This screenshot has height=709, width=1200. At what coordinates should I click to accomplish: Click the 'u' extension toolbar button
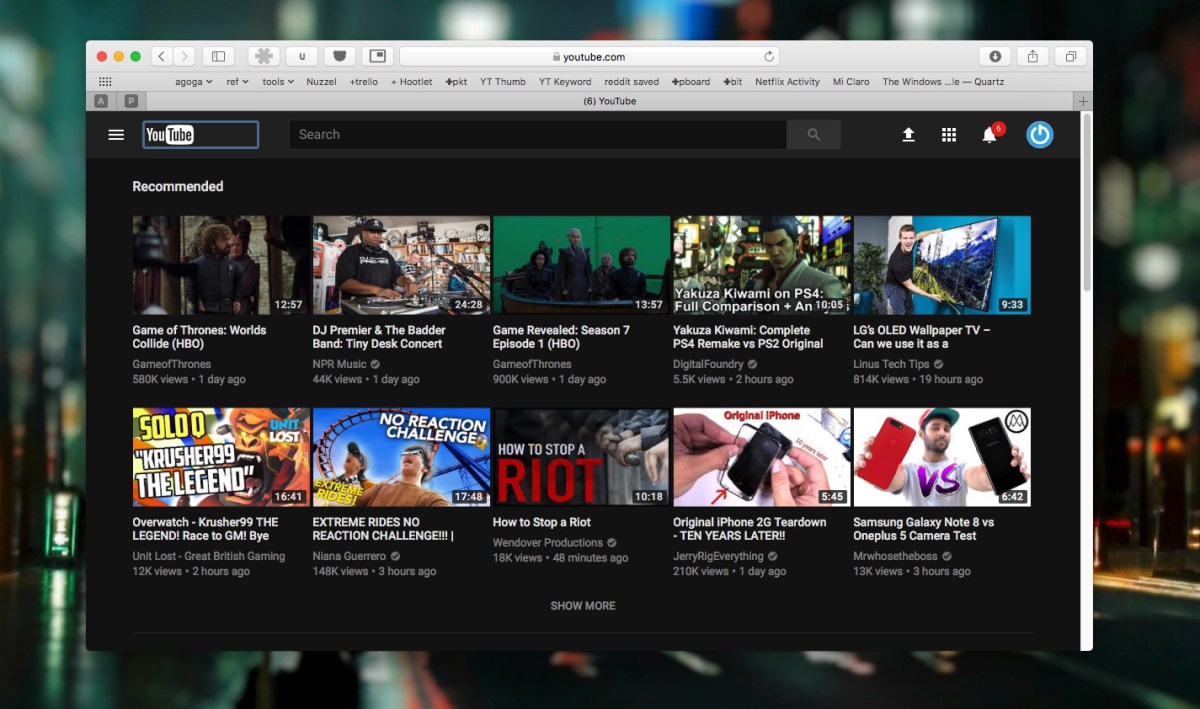[302, 56]
